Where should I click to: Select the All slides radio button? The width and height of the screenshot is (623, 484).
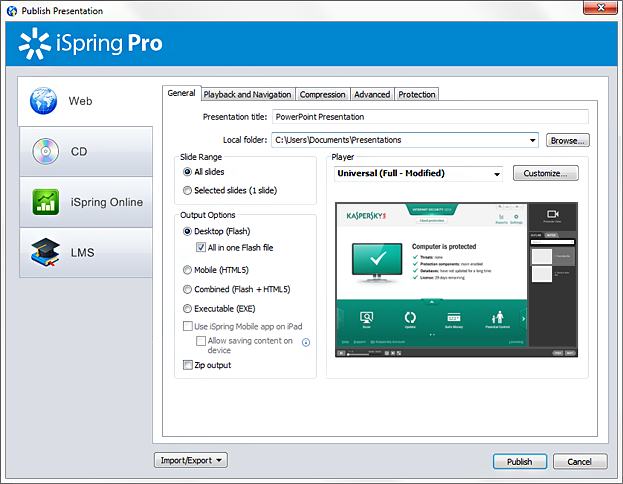pyautogui.click(x=187, y=172)
